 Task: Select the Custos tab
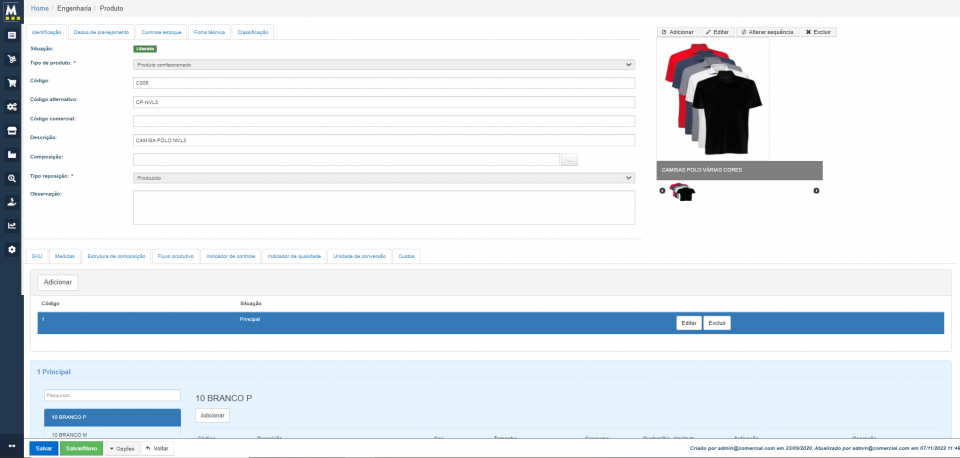pyautogui.click(x=407, y=256)
